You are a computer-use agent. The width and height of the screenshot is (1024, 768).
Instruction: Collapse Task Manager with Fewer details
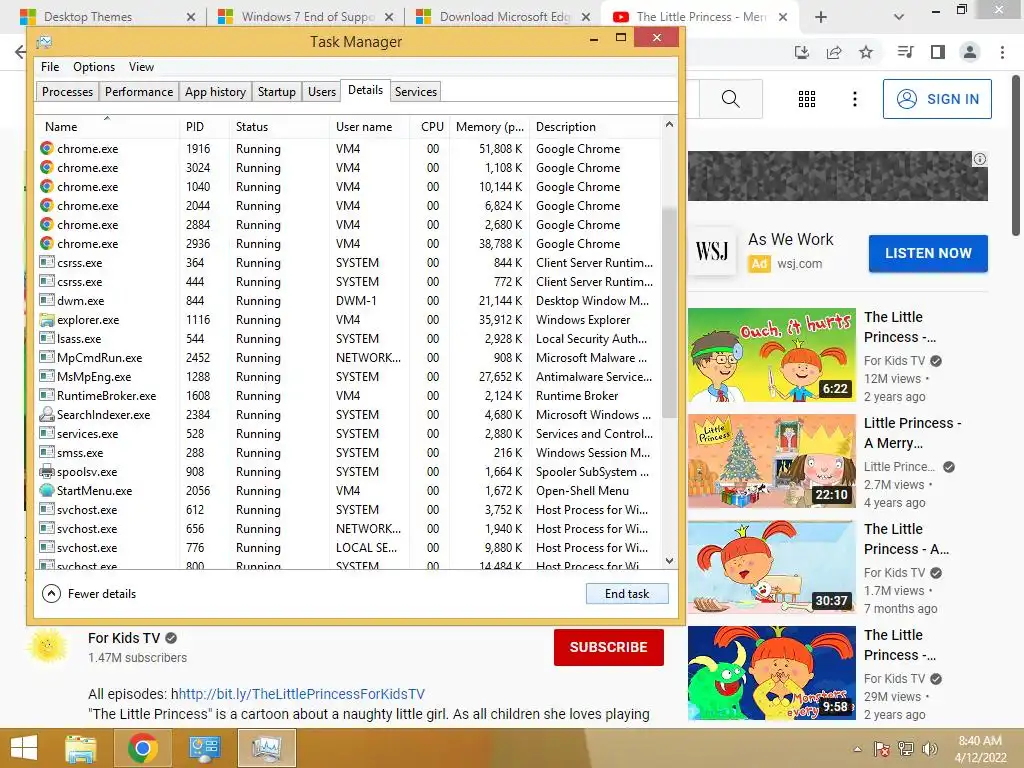(89, 594)
